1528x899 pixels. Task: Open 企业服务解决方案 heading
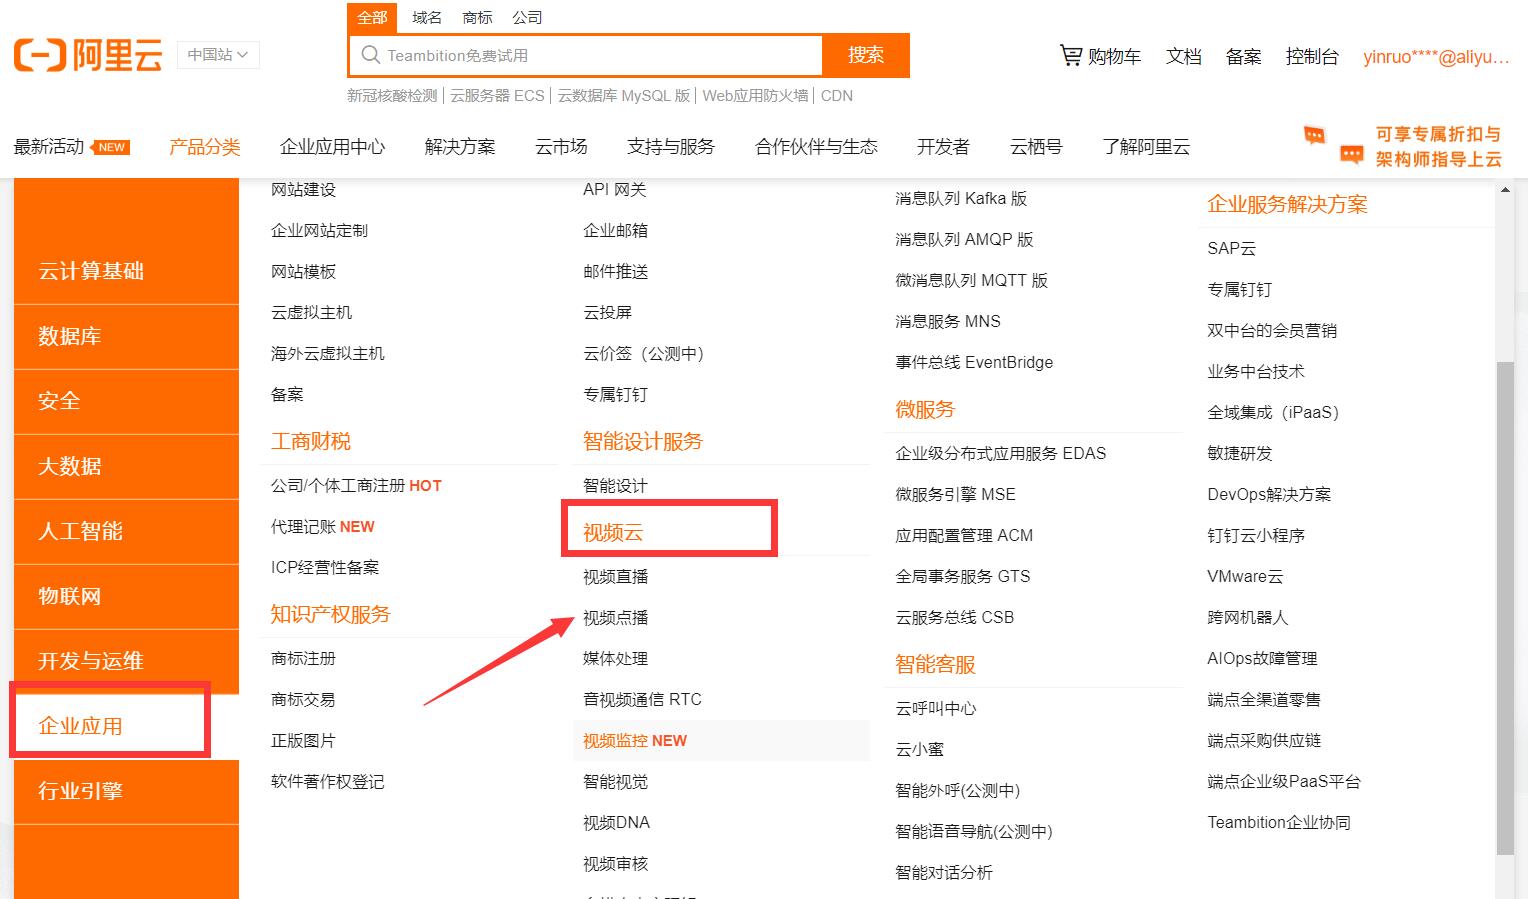[x=1287, y=205]
